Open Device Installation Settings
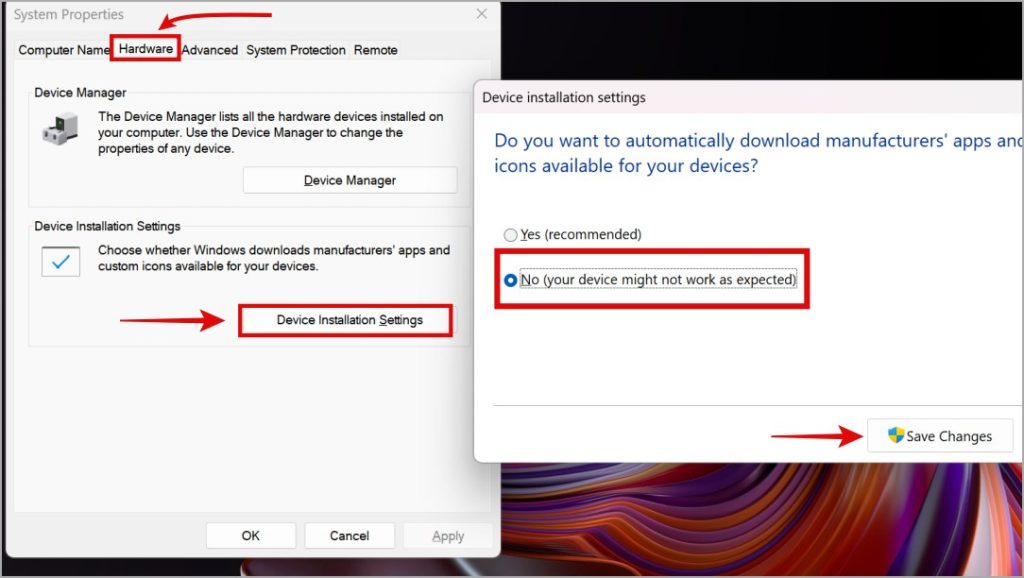This screenshot has height=578, width=1024. (x=345, y=320)
